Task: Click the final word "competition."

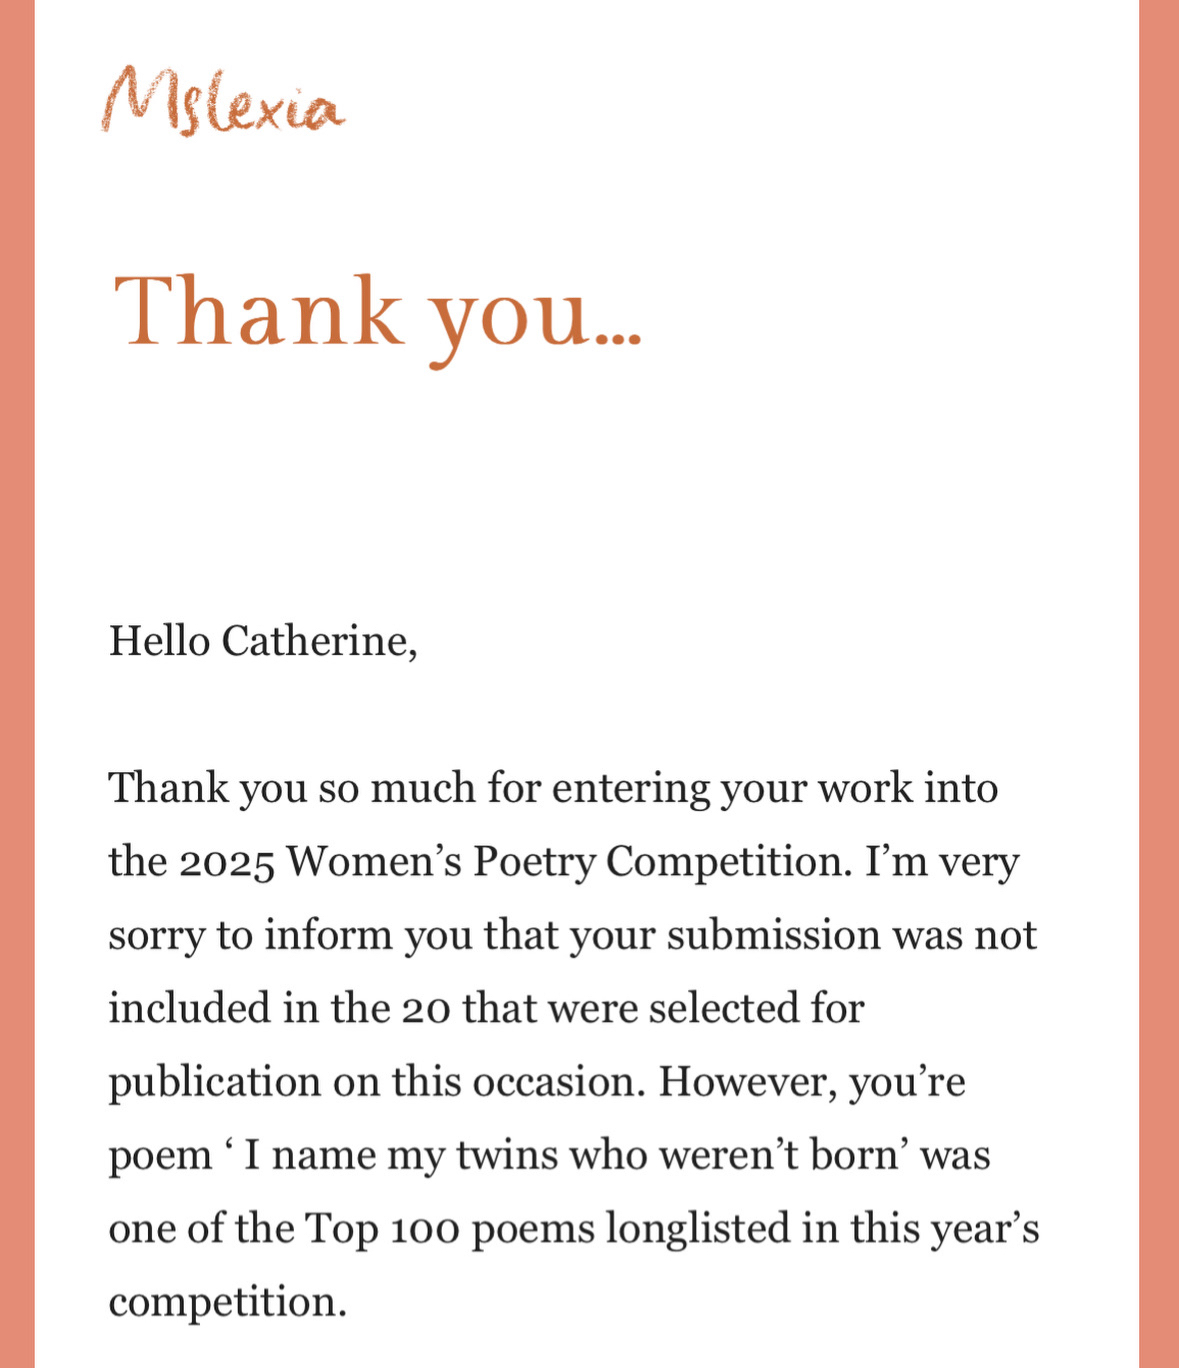Action: click(227, 1302)
